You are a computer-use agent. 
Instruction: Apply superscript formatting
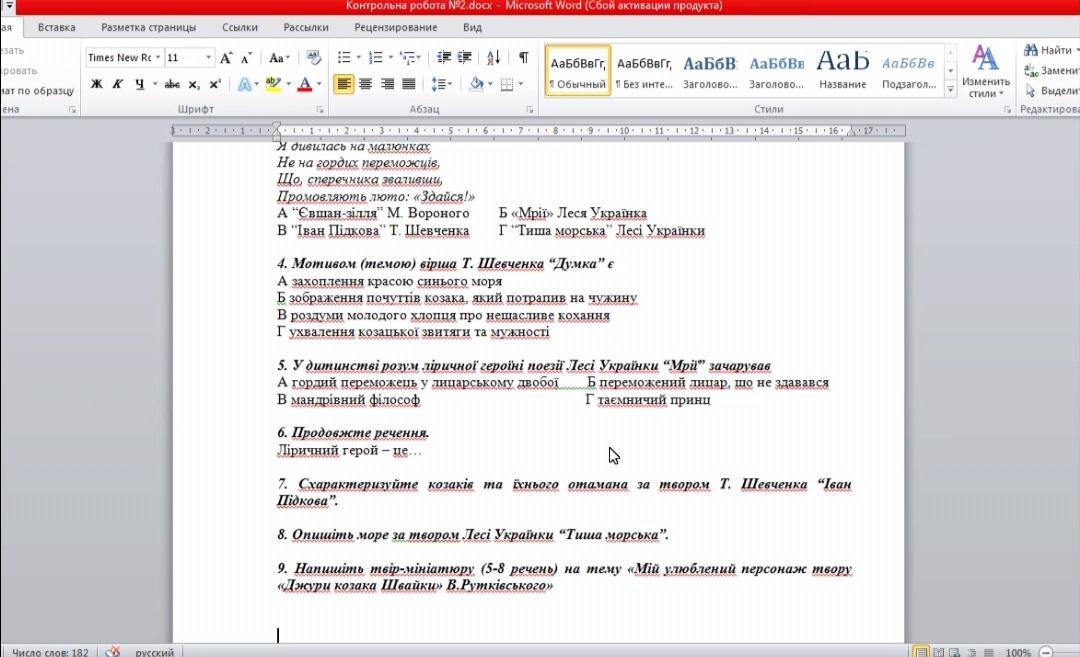pyautogui.click(x=215, y=84)
